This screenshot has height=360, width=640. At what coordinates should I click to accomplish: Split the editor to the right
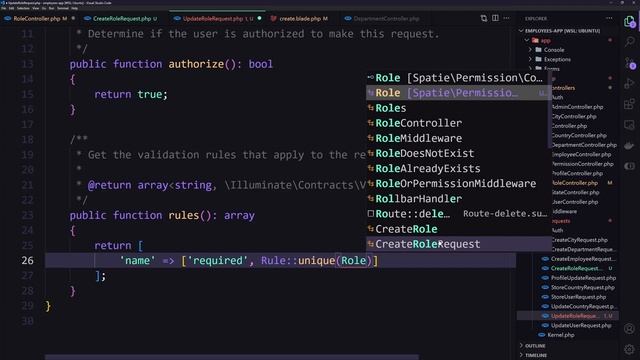coord(495,18)
